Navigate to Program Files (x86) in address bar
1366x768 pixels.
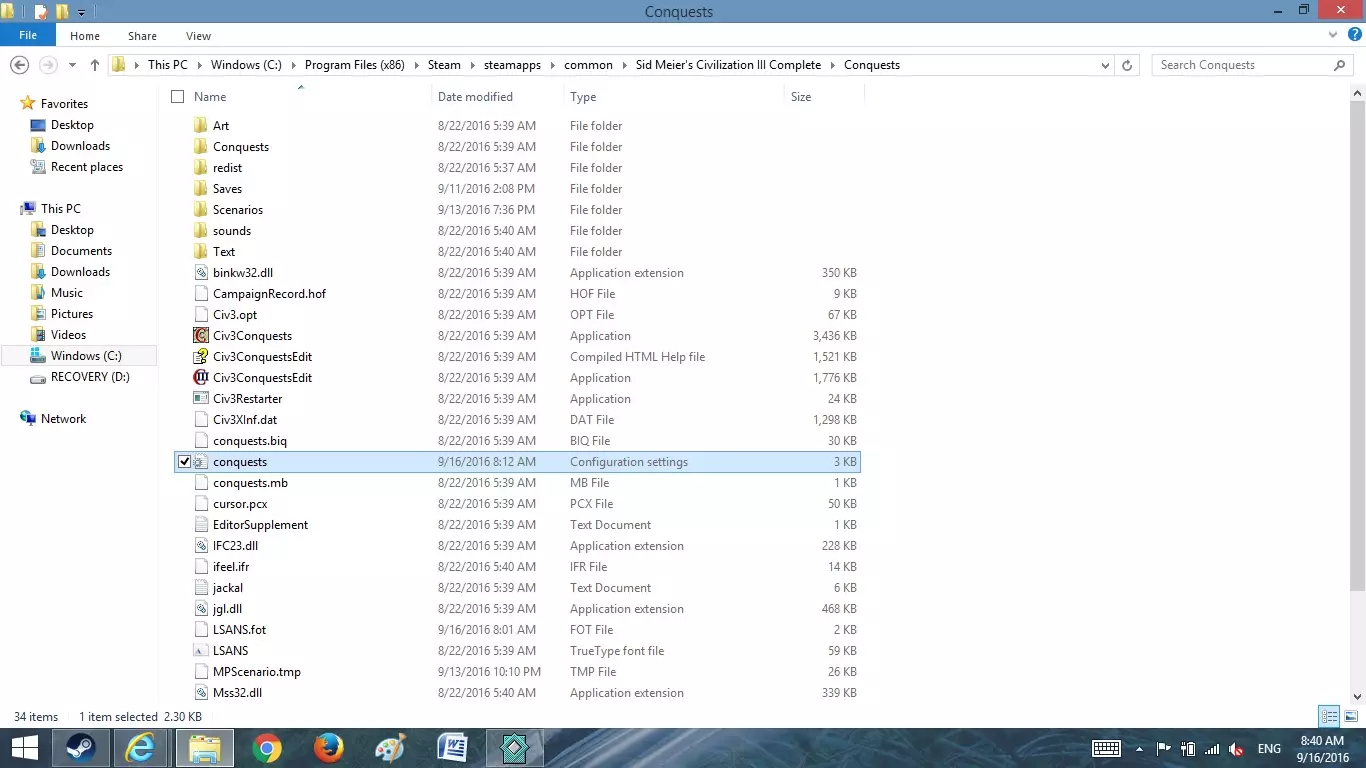point(354,65)
